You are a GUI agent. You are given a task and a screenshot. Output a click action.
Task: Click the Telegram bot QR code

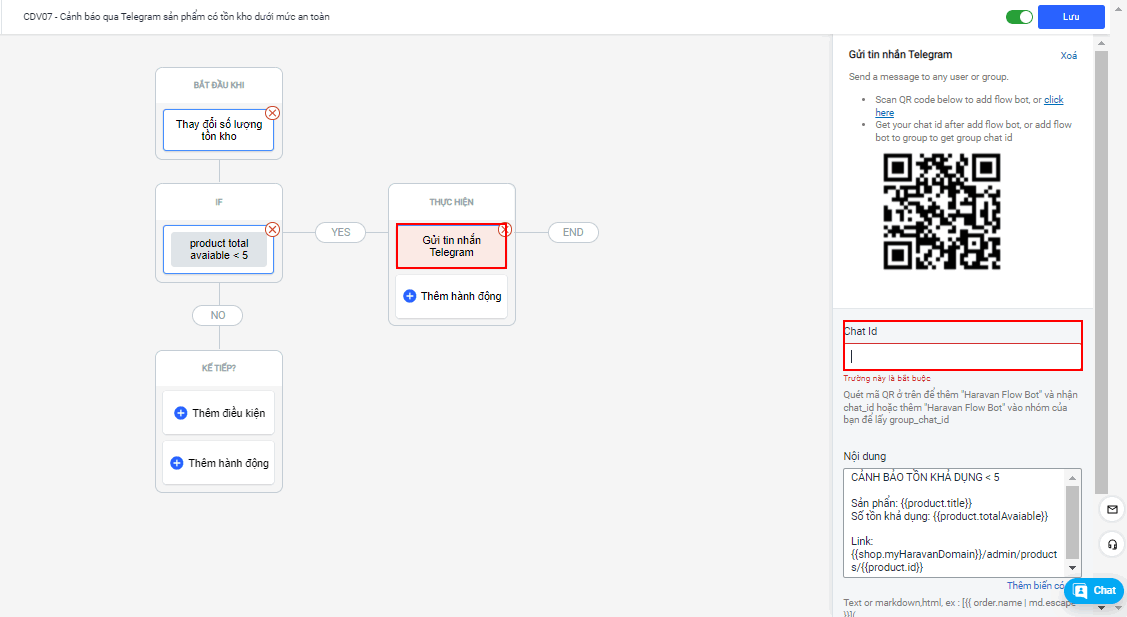942,212
